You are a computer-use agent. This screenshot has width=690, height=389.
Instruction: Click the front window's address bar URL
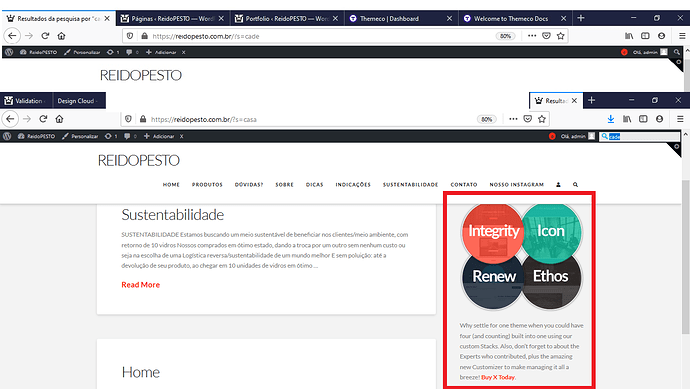[x=204, y=119]
